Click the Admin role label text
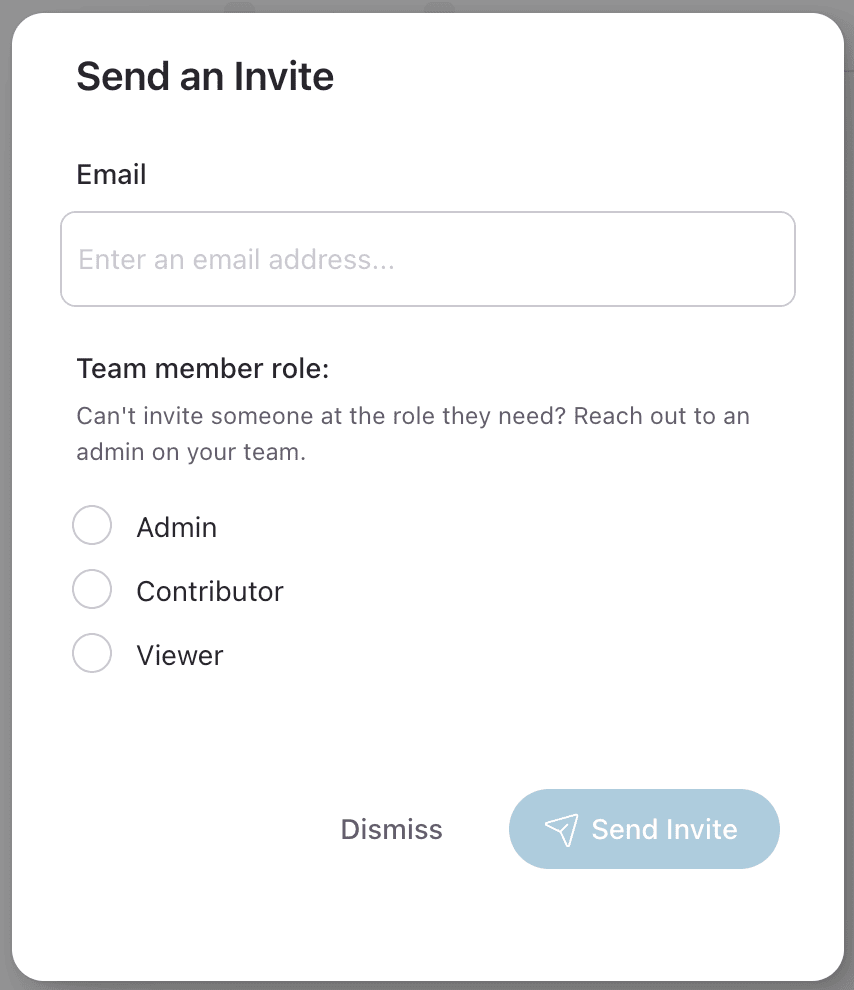Viewport: 854px width, 990px height. pos(177,527)
